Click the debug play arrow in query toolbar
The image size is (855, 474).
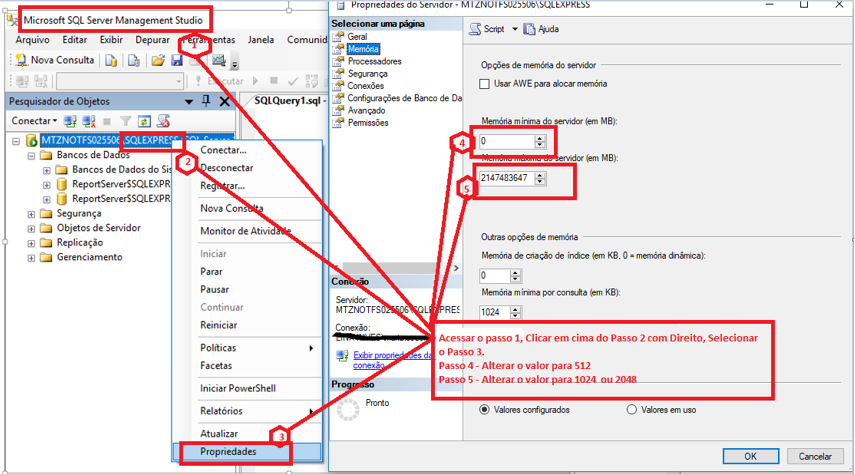click(256, 81)
